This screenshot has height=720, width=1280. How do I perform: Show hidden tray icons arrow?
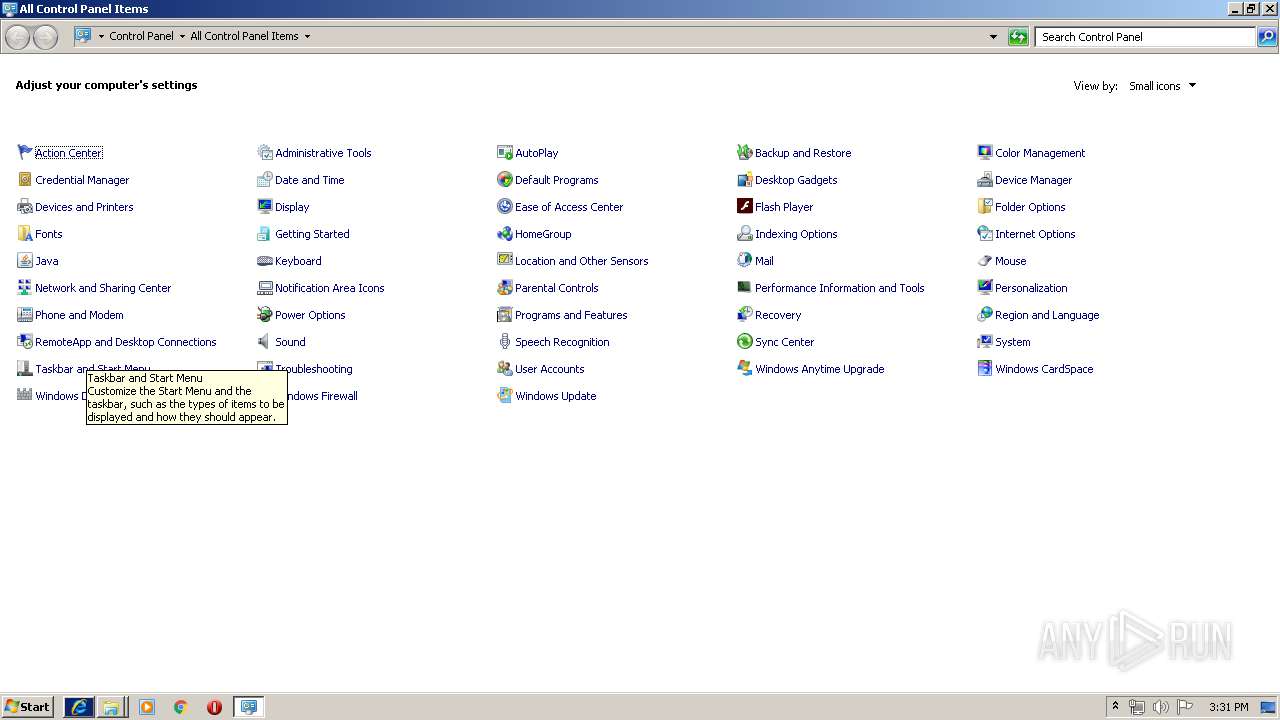1115,707
